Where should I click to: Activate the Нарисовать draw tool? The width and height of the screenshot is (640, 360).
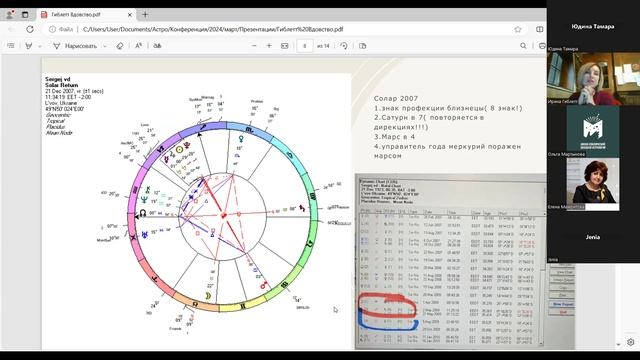point(75,46)
